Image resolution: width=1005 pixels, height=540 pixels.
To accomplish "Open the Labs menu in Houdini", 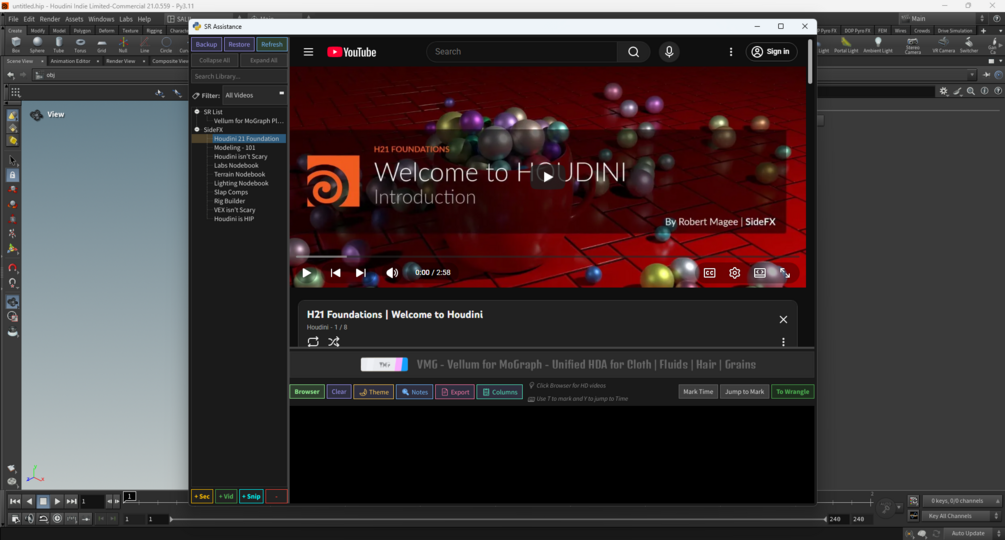I will (x=126, y=19).
